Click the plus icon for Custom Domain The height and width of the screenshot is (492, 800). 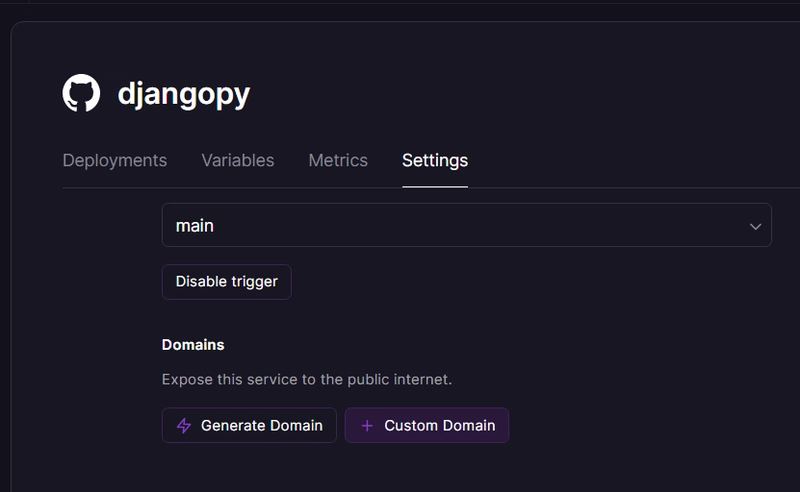tap(367, 425)
